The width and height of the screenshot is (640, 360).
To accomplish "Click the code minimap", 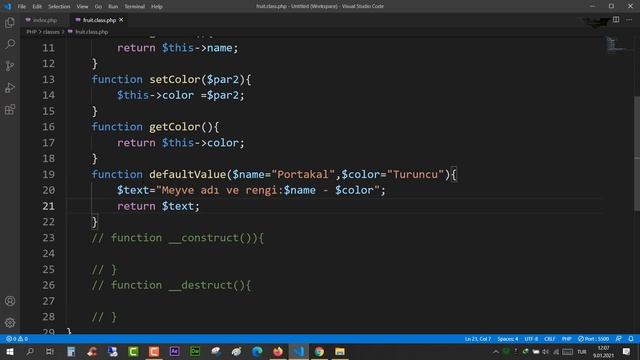I will [x=618, y=45].
